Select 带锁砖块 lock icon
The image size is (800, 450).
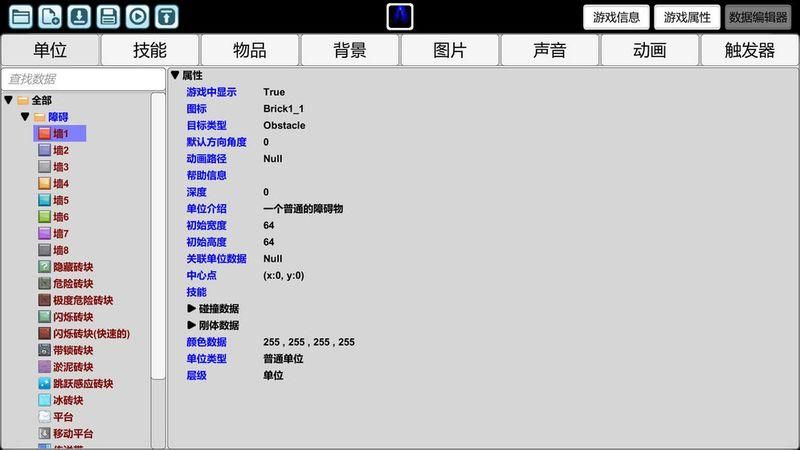point(44,350)
